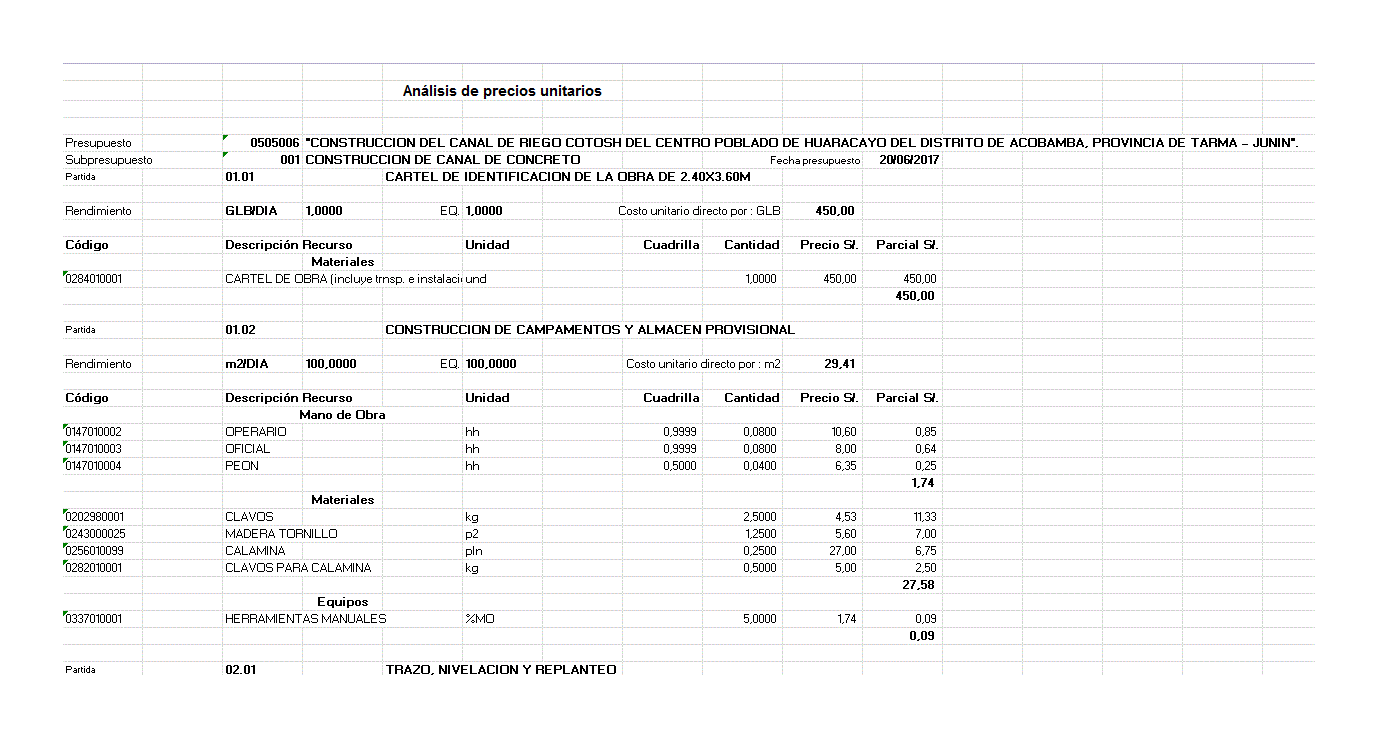Click 'CONSTRUCCION DE CAMPAMENTOS Y ALMACEN PROVISIONAL' title

(x=590, y=330)
